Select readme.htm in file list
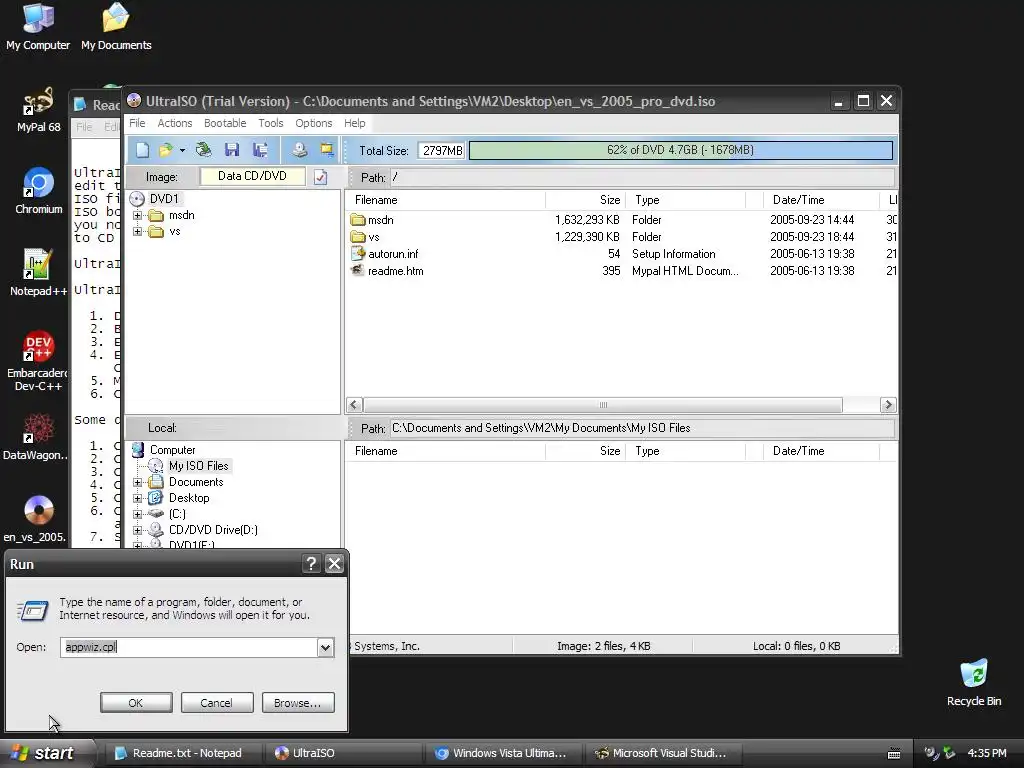The width and height of the screenshot is (1024, 768). 395,271
